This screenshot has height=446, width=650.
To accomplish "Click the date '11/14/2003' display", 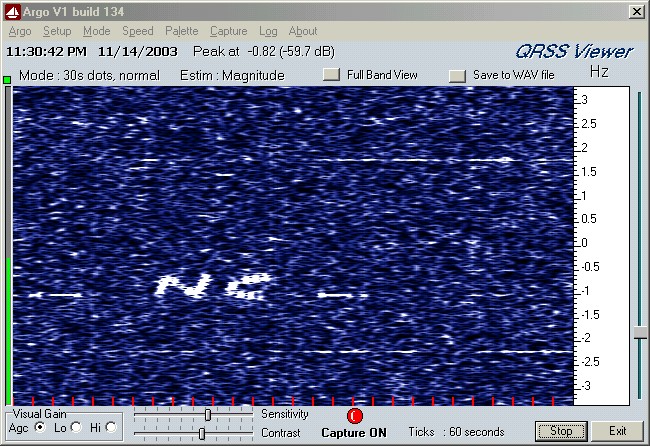I will click(138, 52).
